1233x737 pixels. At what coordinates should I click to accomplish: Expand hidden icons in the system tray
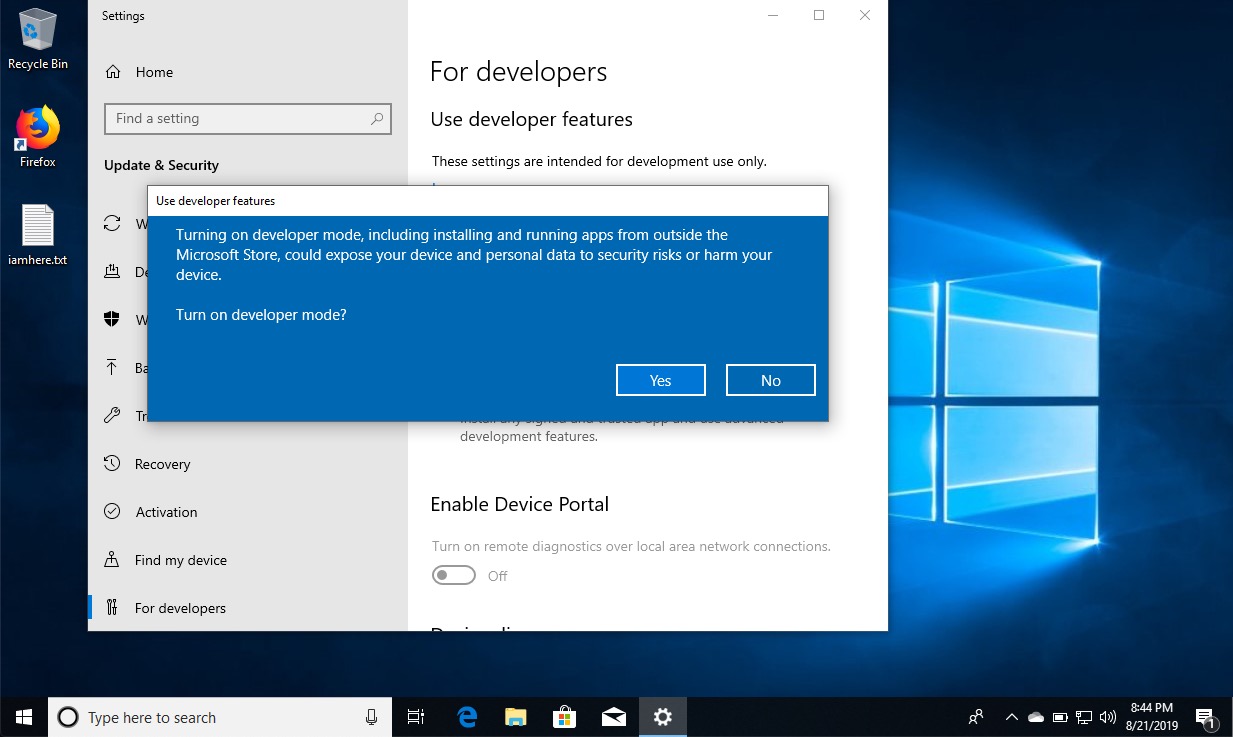point(1011,716)
